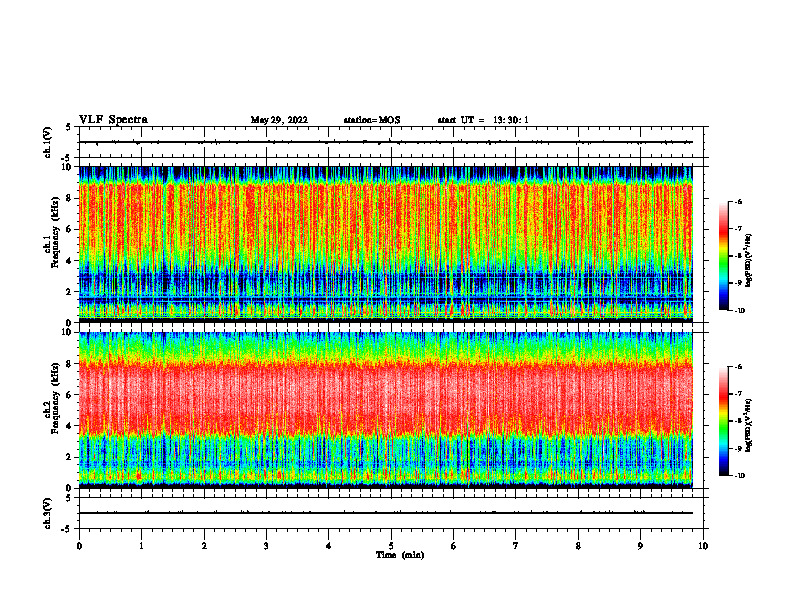
Task: Click the ch.2 spectrogram color bar
Action: 723,421
